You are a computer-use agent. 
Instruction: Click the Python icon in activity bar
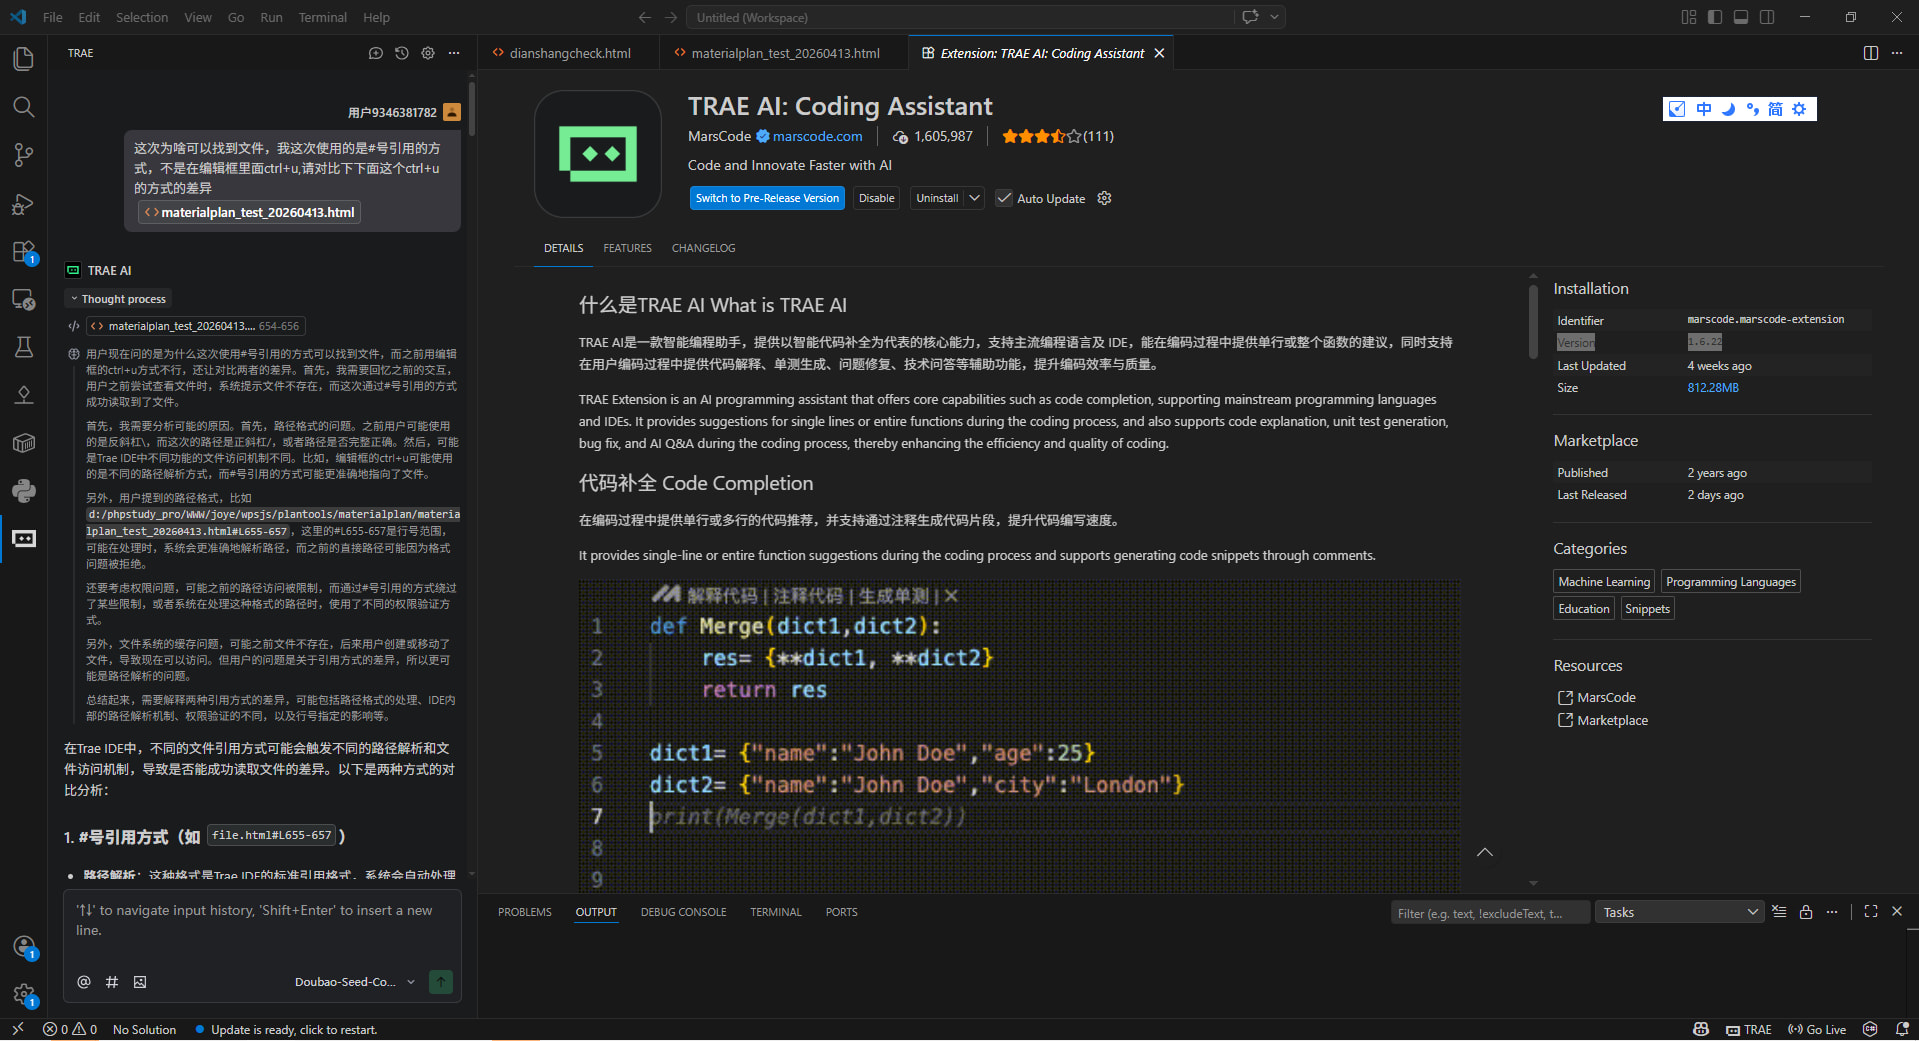24,491
